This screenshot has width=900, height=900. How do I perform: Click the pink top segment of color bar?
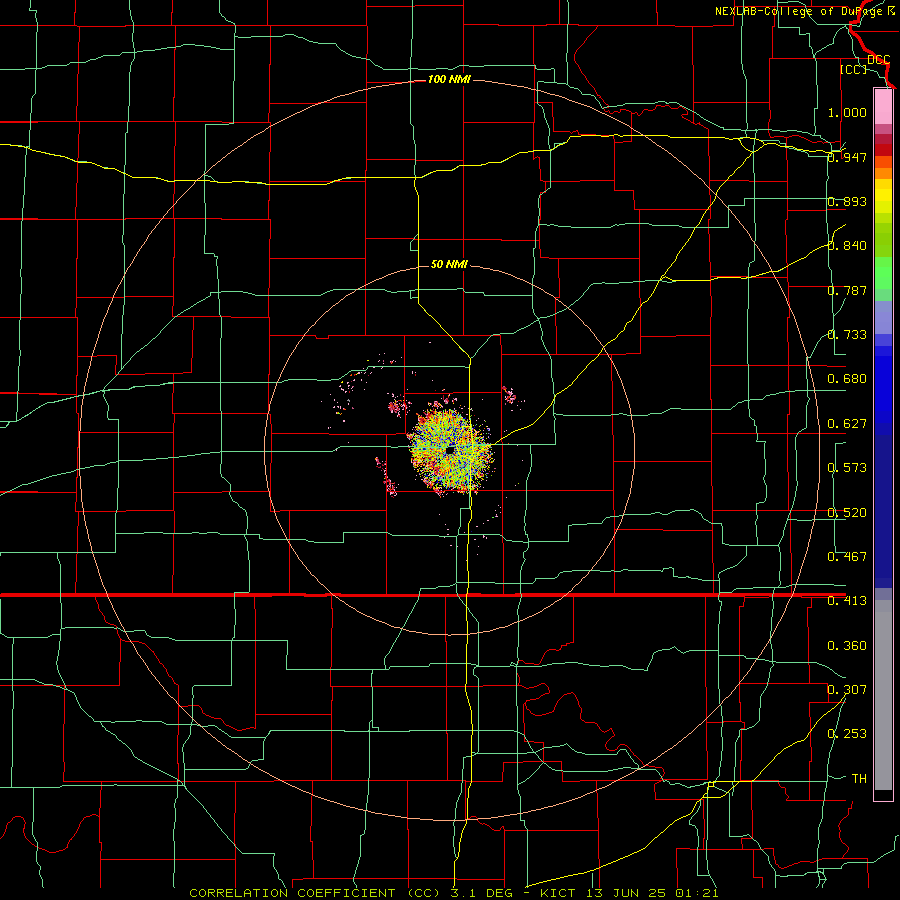pyautogui.click(x=883, y=106)
